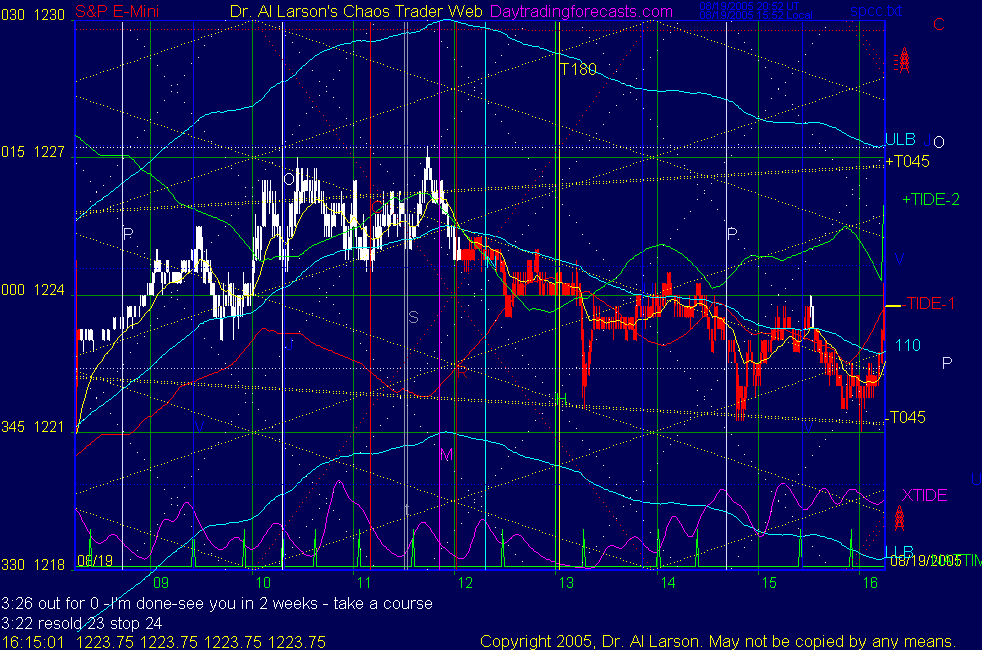Click the "030 1230" price axis label
Image resolution: width=982 pixels, height=650 pixels.
(33, 15)
